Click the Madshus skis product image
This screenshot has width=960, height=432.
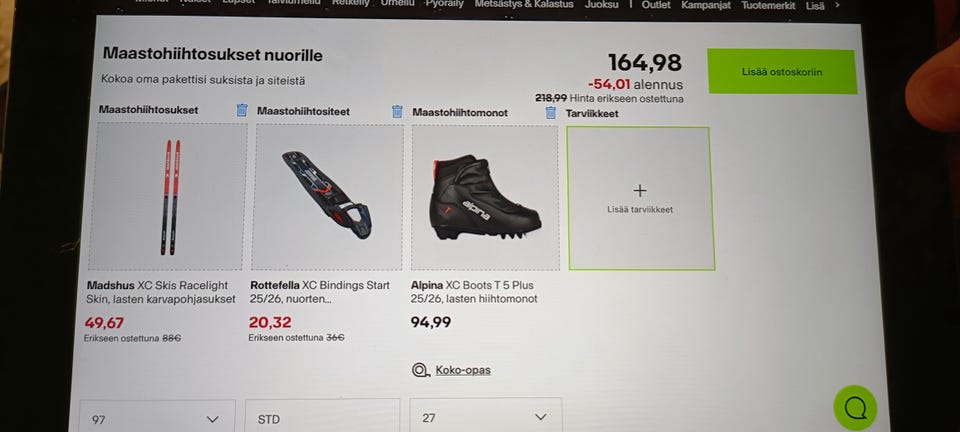168,196
